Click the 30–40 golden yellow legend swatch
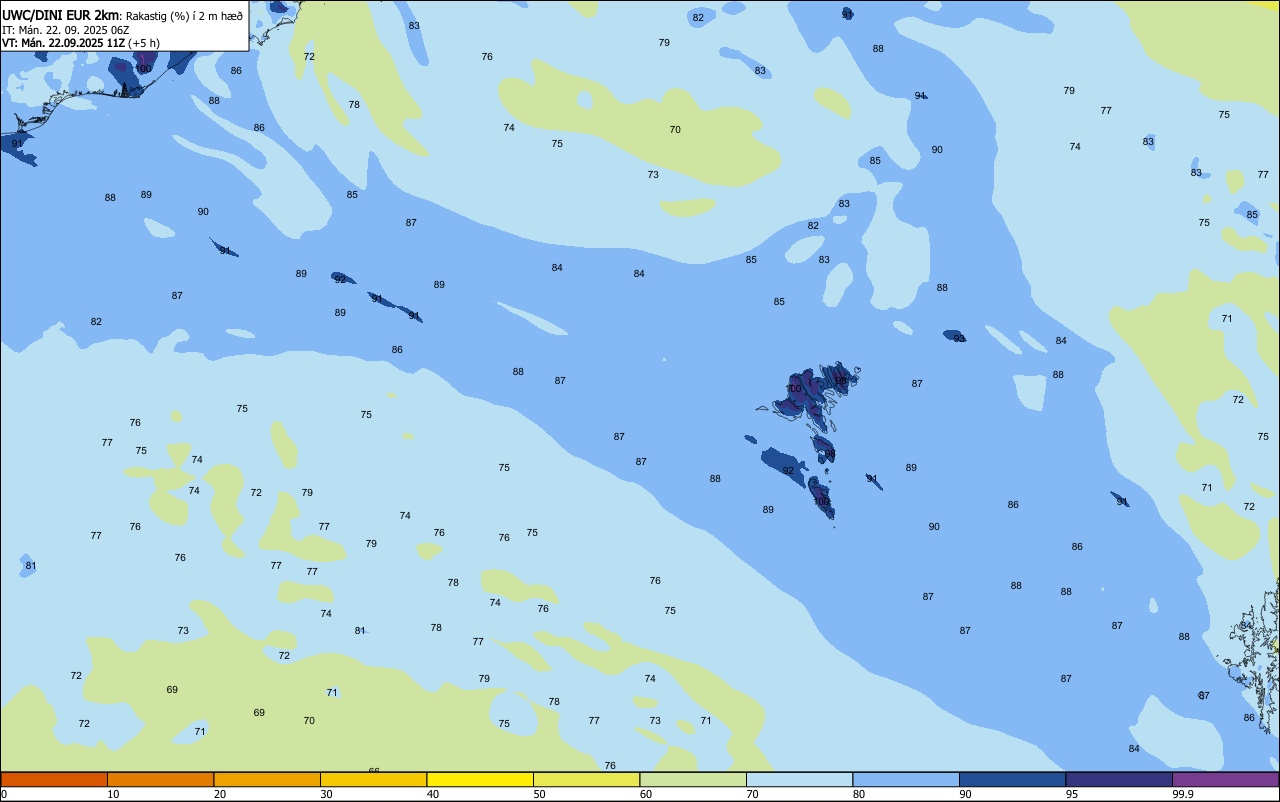 tap(373, 779)
